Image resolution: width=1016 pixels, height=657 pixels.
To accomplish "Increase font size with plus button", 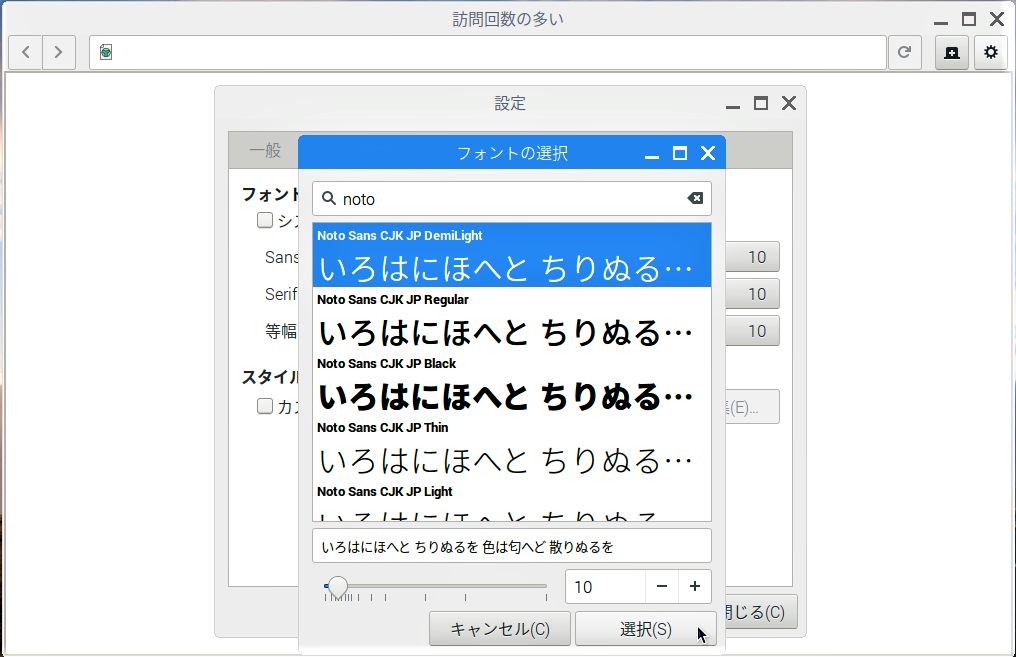I will click(695, 586).
